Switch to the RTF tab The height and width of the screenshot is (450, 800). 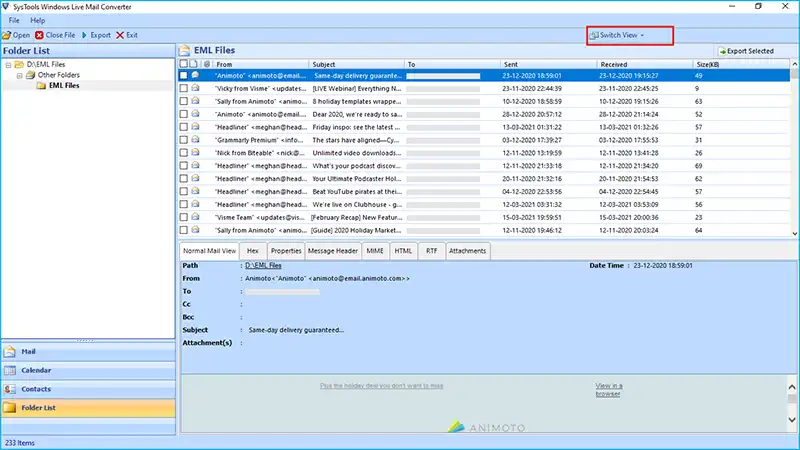tap(432, 251)
